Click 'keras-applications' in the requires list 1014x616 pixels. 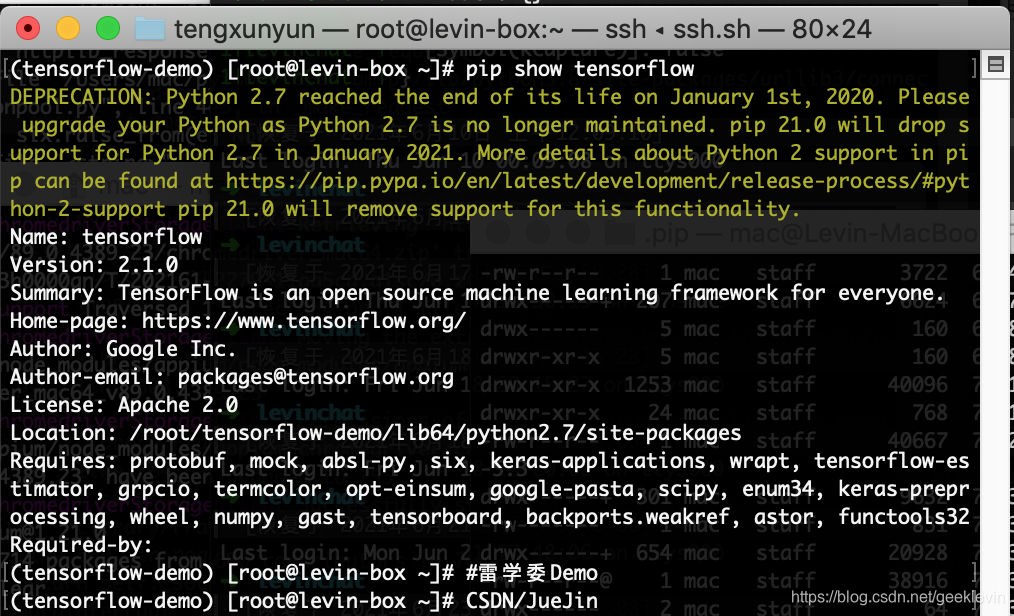point(598,461)
